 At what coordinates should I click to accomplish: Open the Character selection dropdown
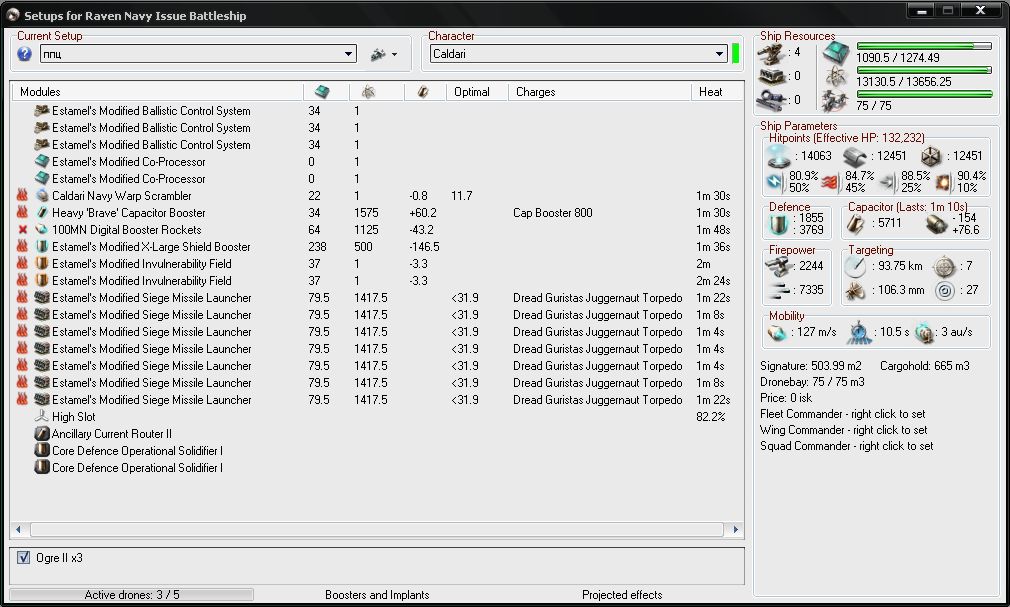(x=720, y=54)
